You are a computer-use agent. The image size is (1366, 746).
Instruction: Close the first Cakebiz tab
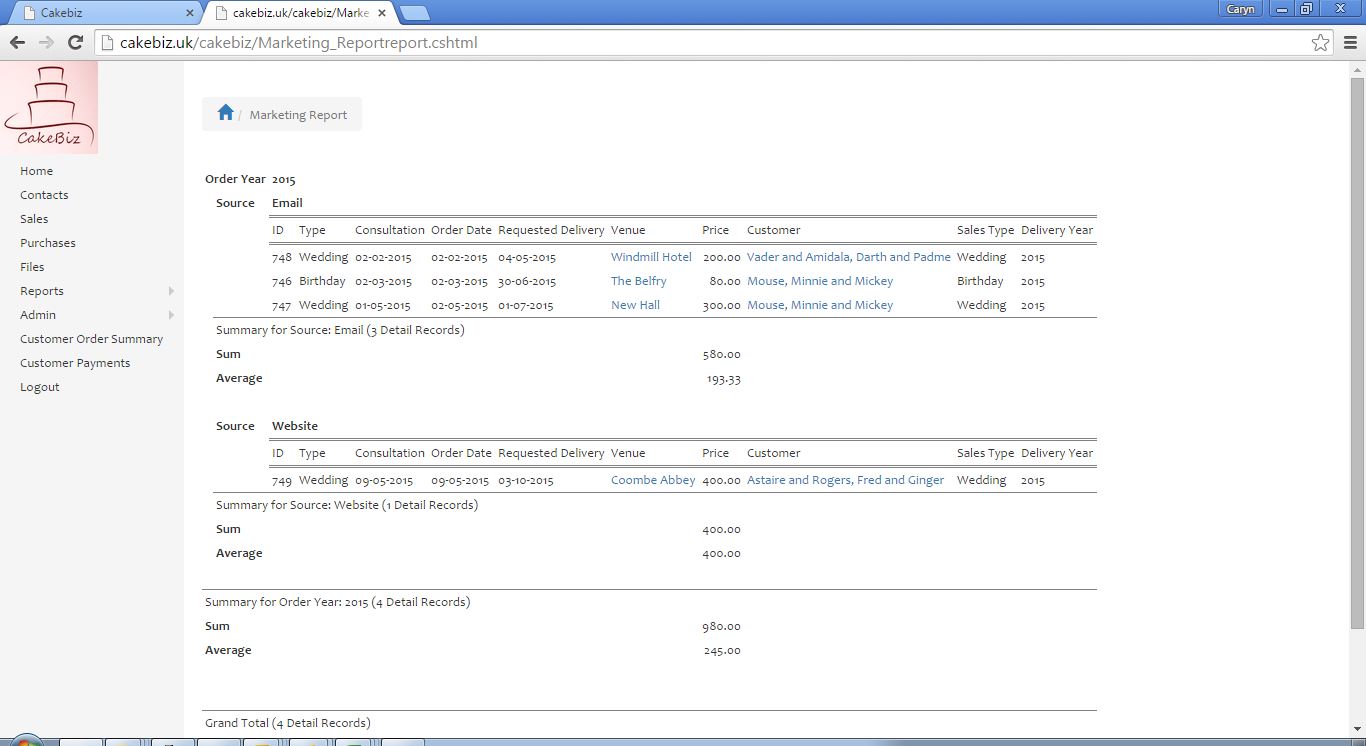tap(190, 13)
